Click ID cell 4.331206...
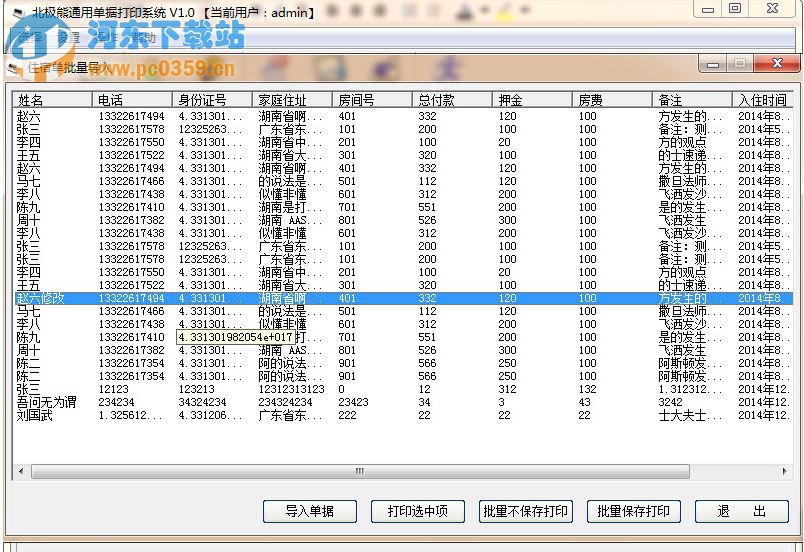The image size is (804, 552). pos(210,415)
